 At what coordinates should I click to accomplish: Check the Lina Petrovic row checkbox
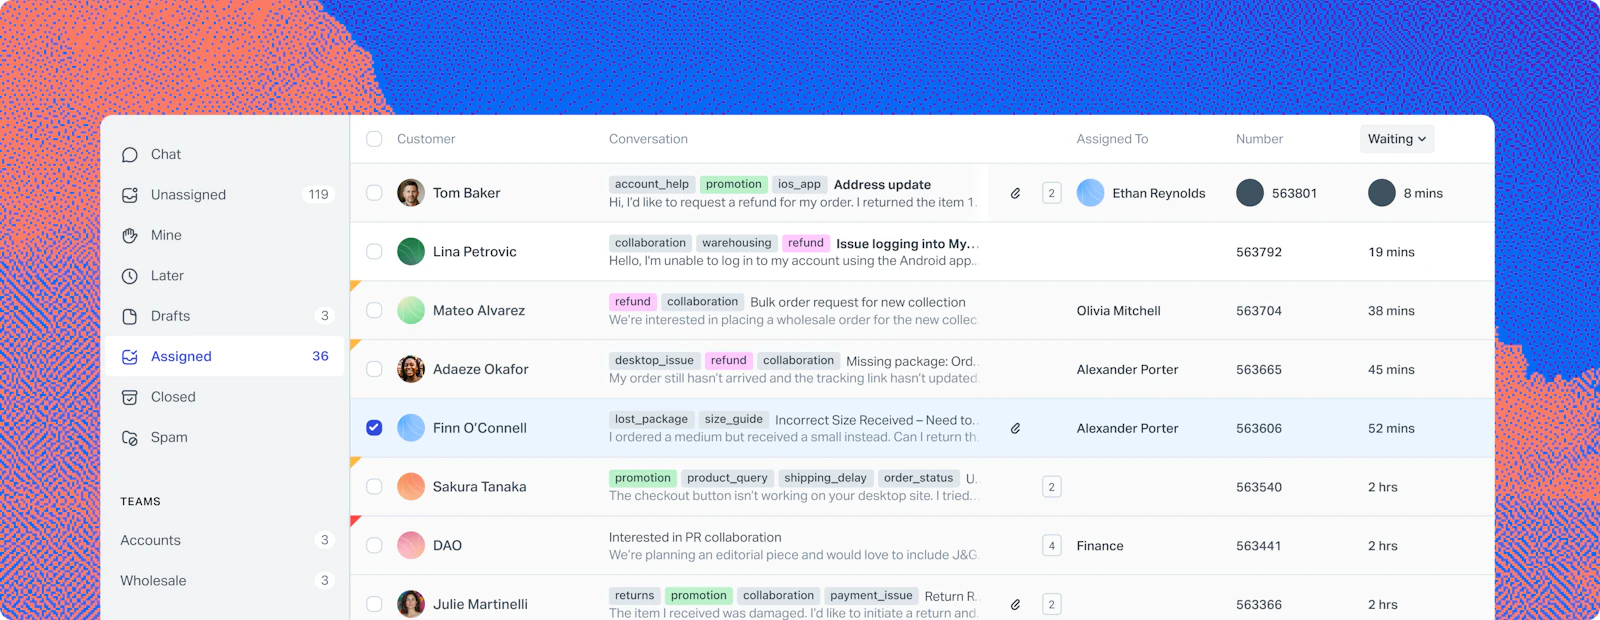tap(374, 252)
